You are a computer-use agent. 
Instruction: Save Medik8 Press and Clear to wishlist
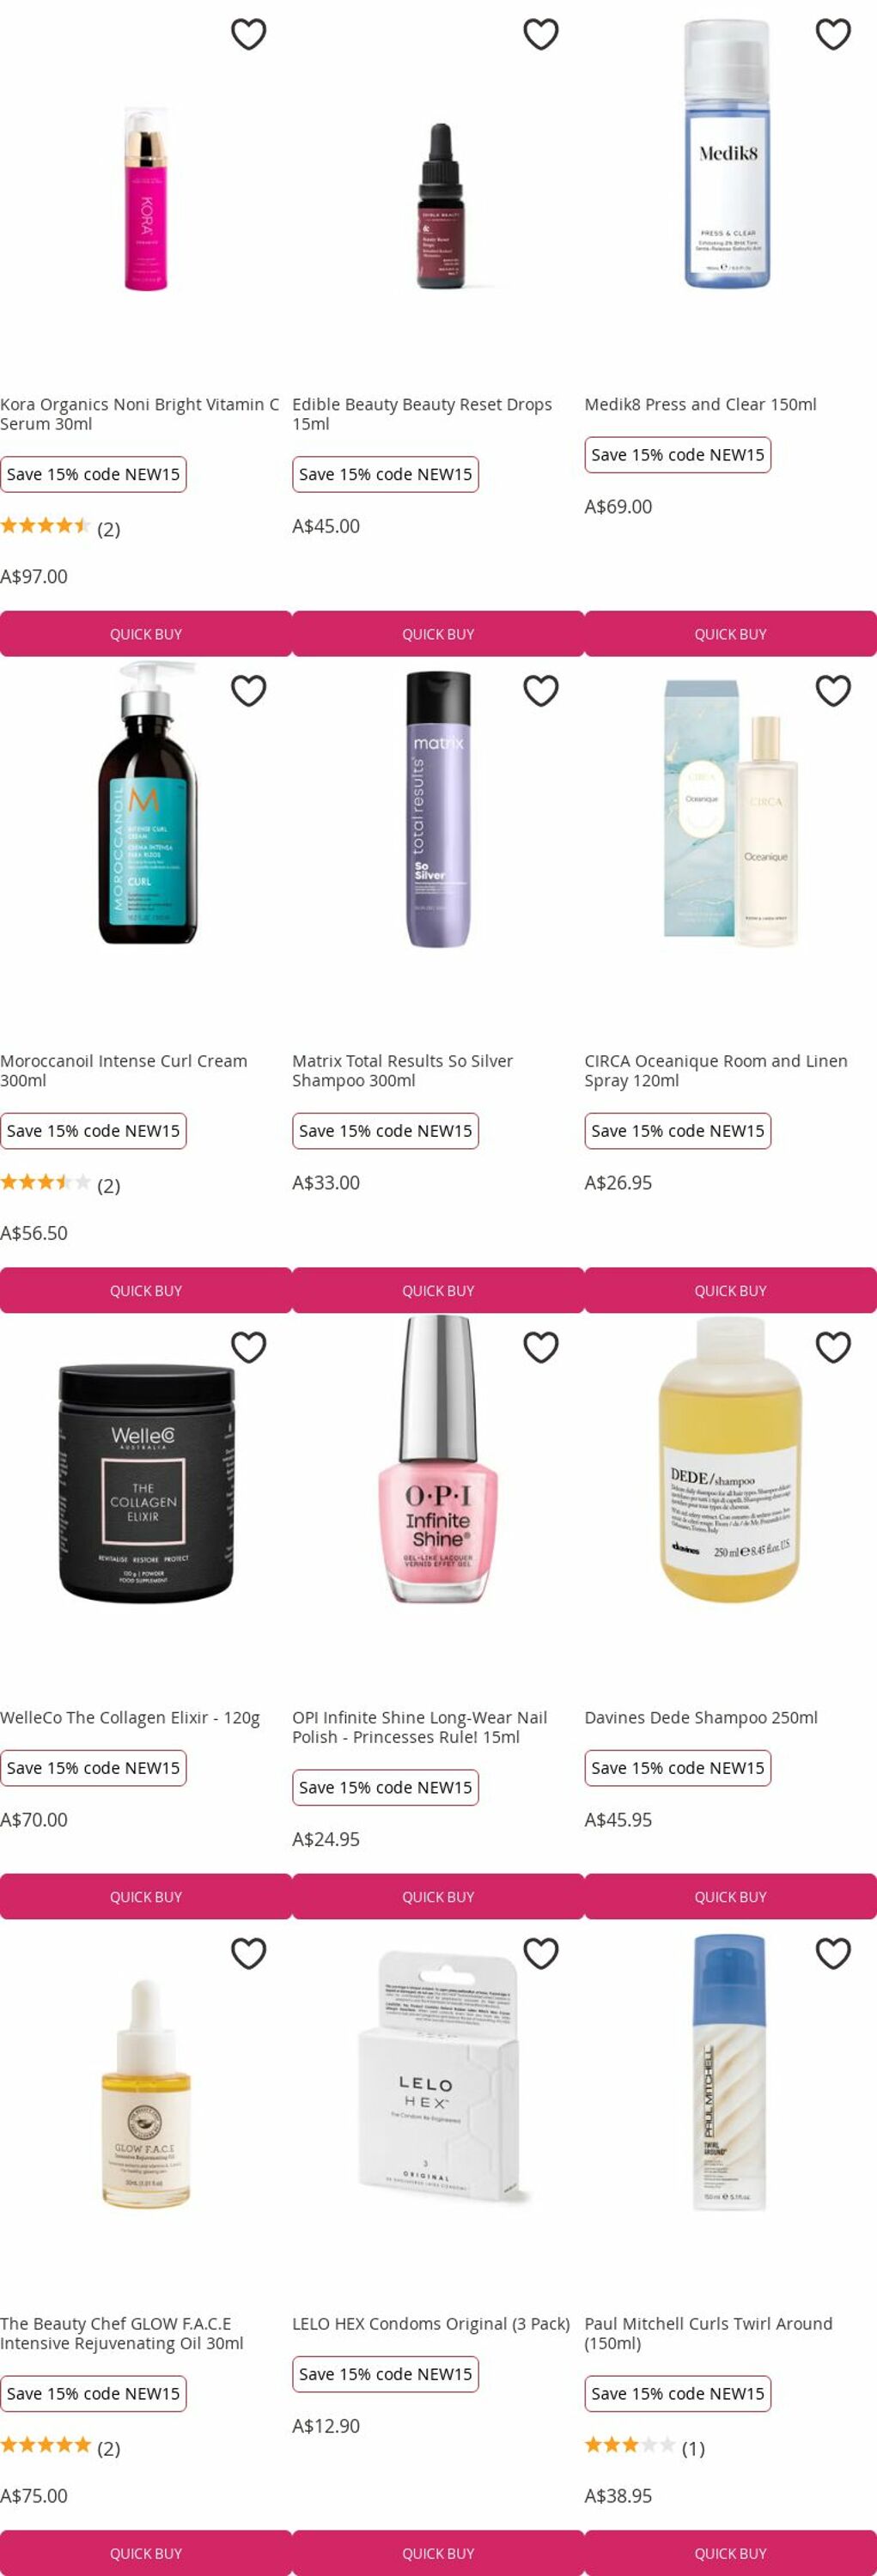(832, 34)
